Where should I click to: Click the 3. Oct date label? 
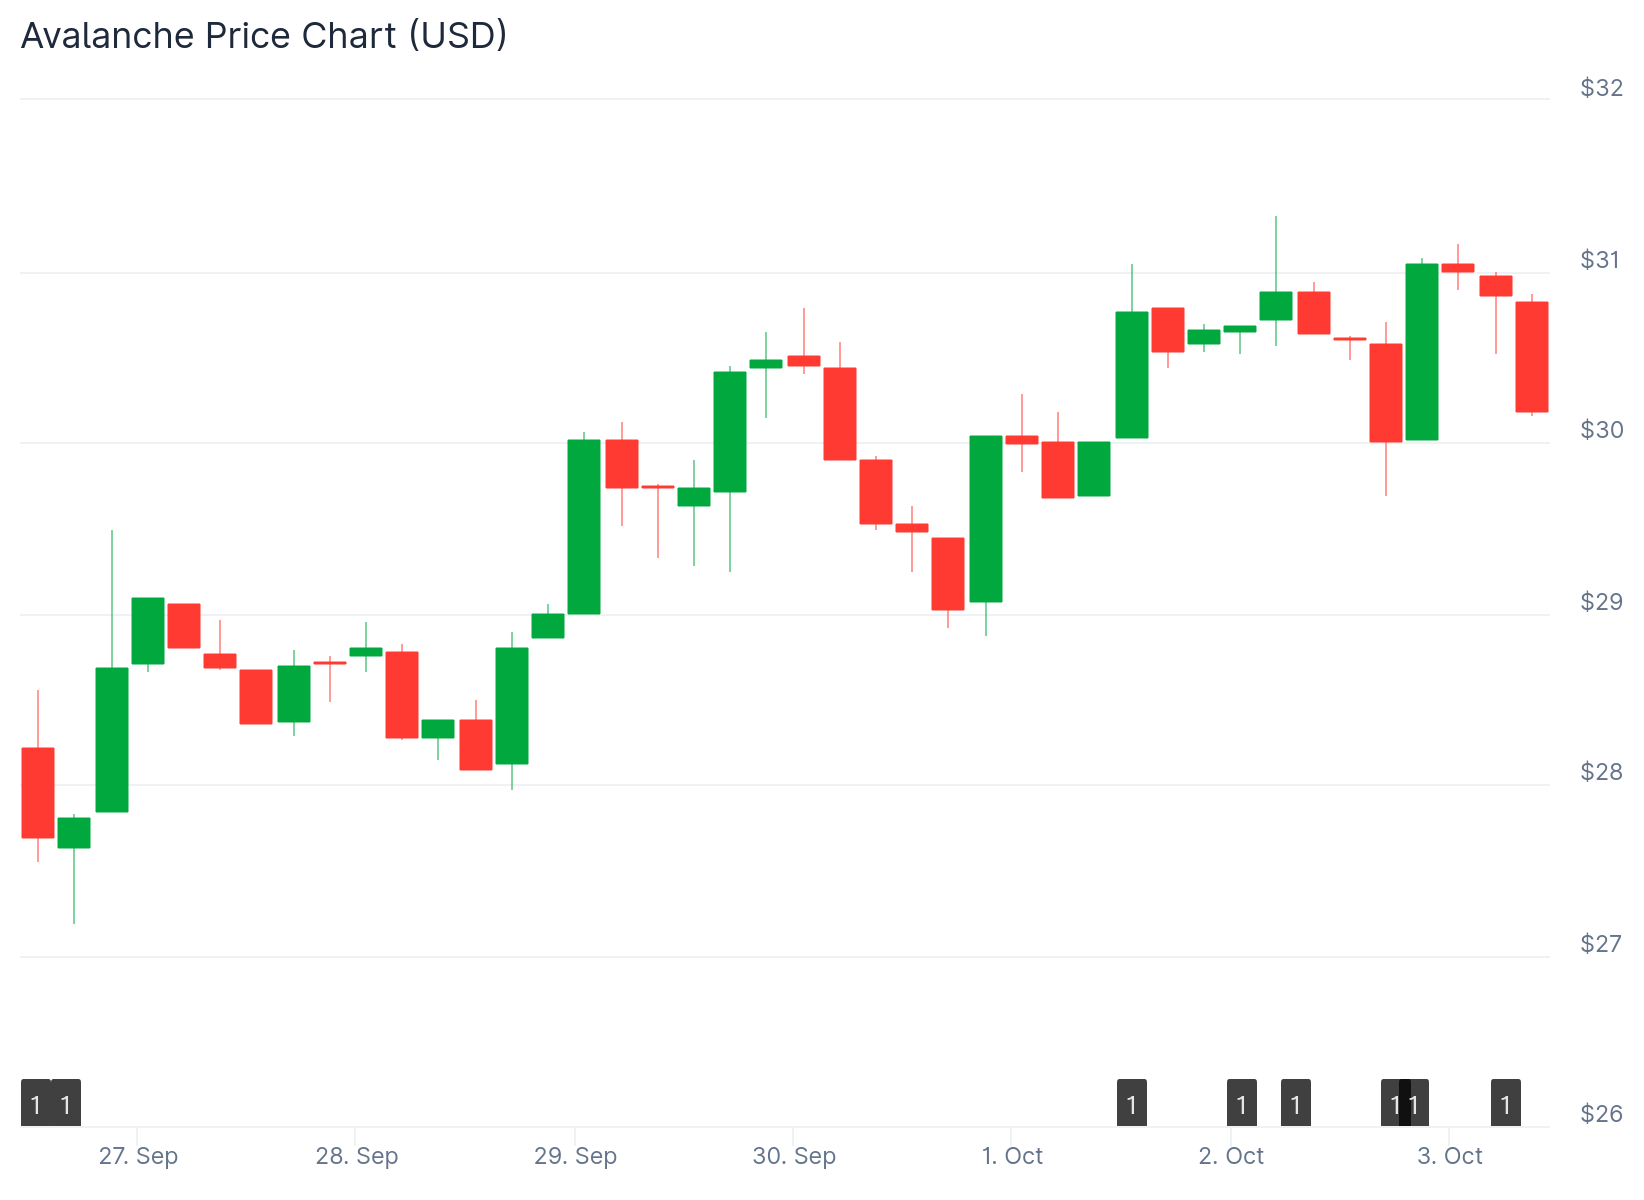click(x=1450, y=1156)
